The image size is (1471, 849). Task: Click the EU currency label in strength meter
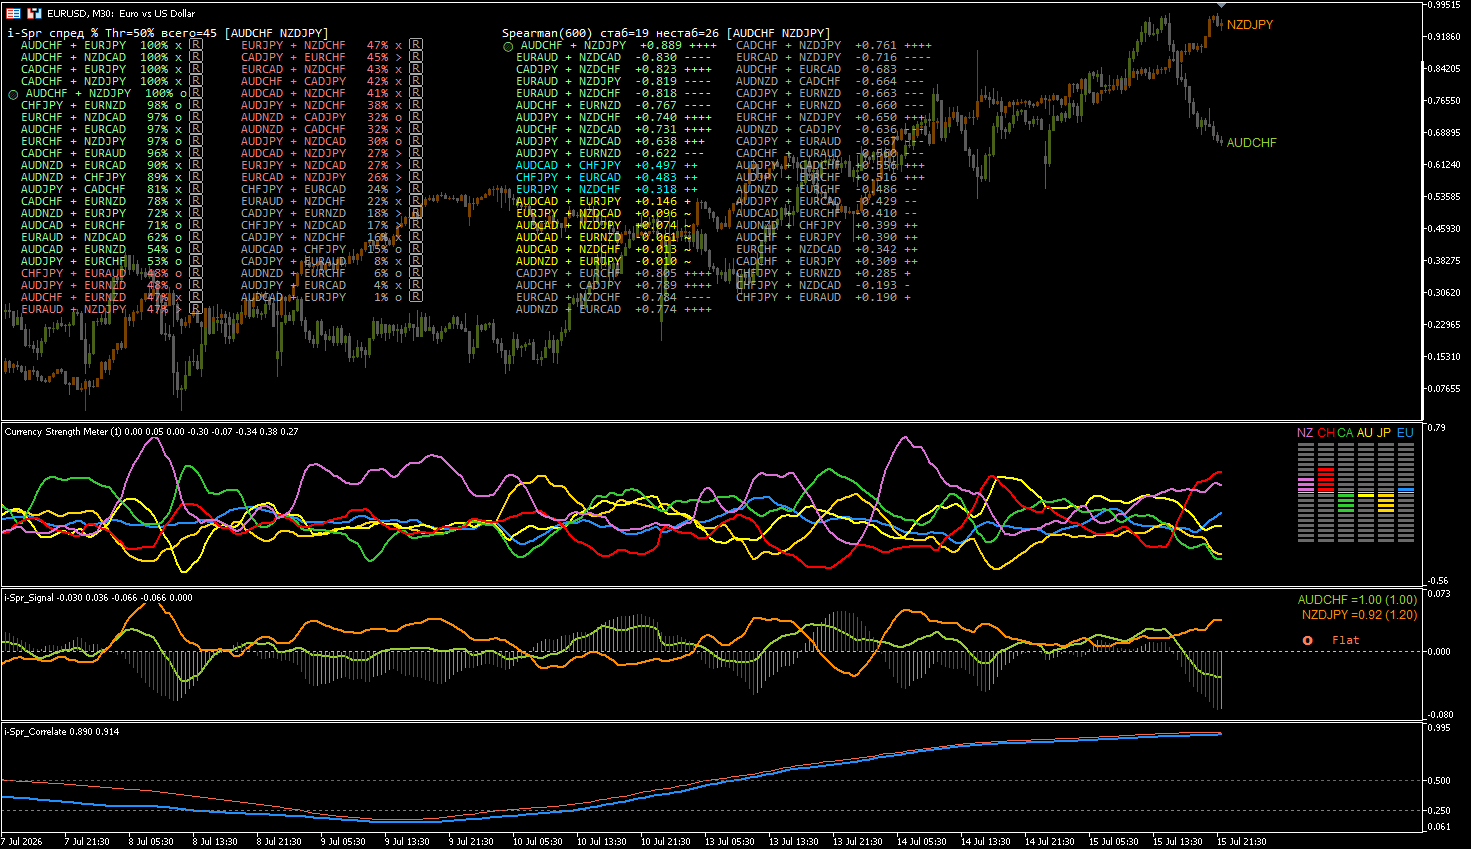click(x=1405, y=433)
